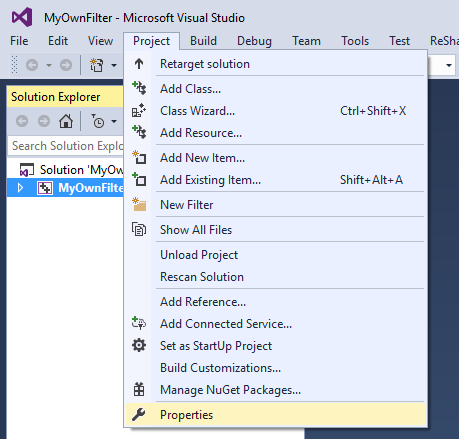Screen dimensions: 459x439
Task: Click the Class Wizard icon in menu
Action: click(x=139, y=111)
